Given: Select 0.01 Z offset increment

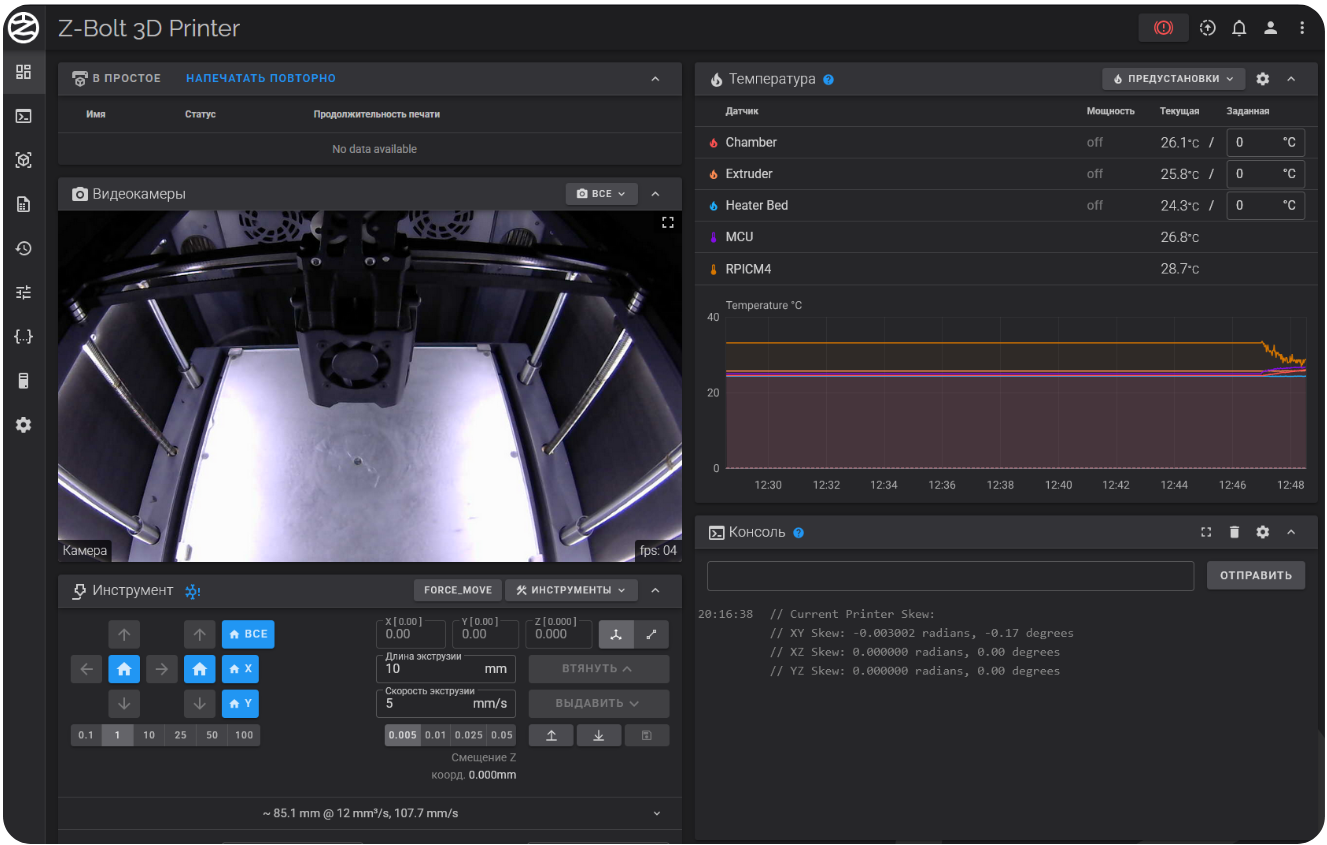Looking at the screenshot, I should tap(435, 735).
